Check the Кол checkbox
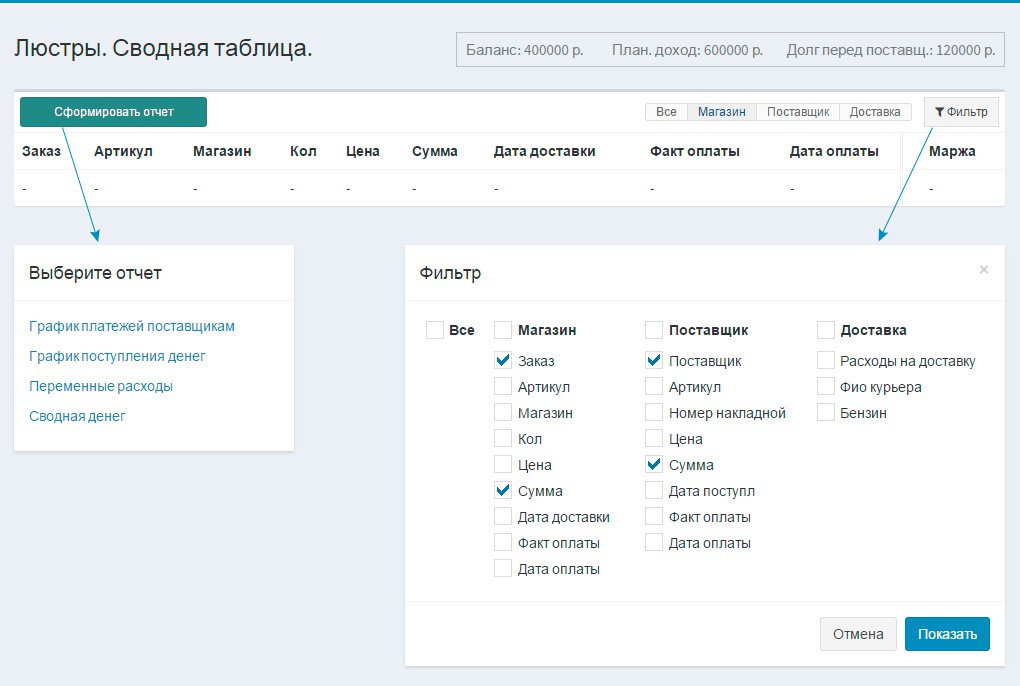Image resolution: width=1020 pixels, height=686 pixels. tap(503, 438)
